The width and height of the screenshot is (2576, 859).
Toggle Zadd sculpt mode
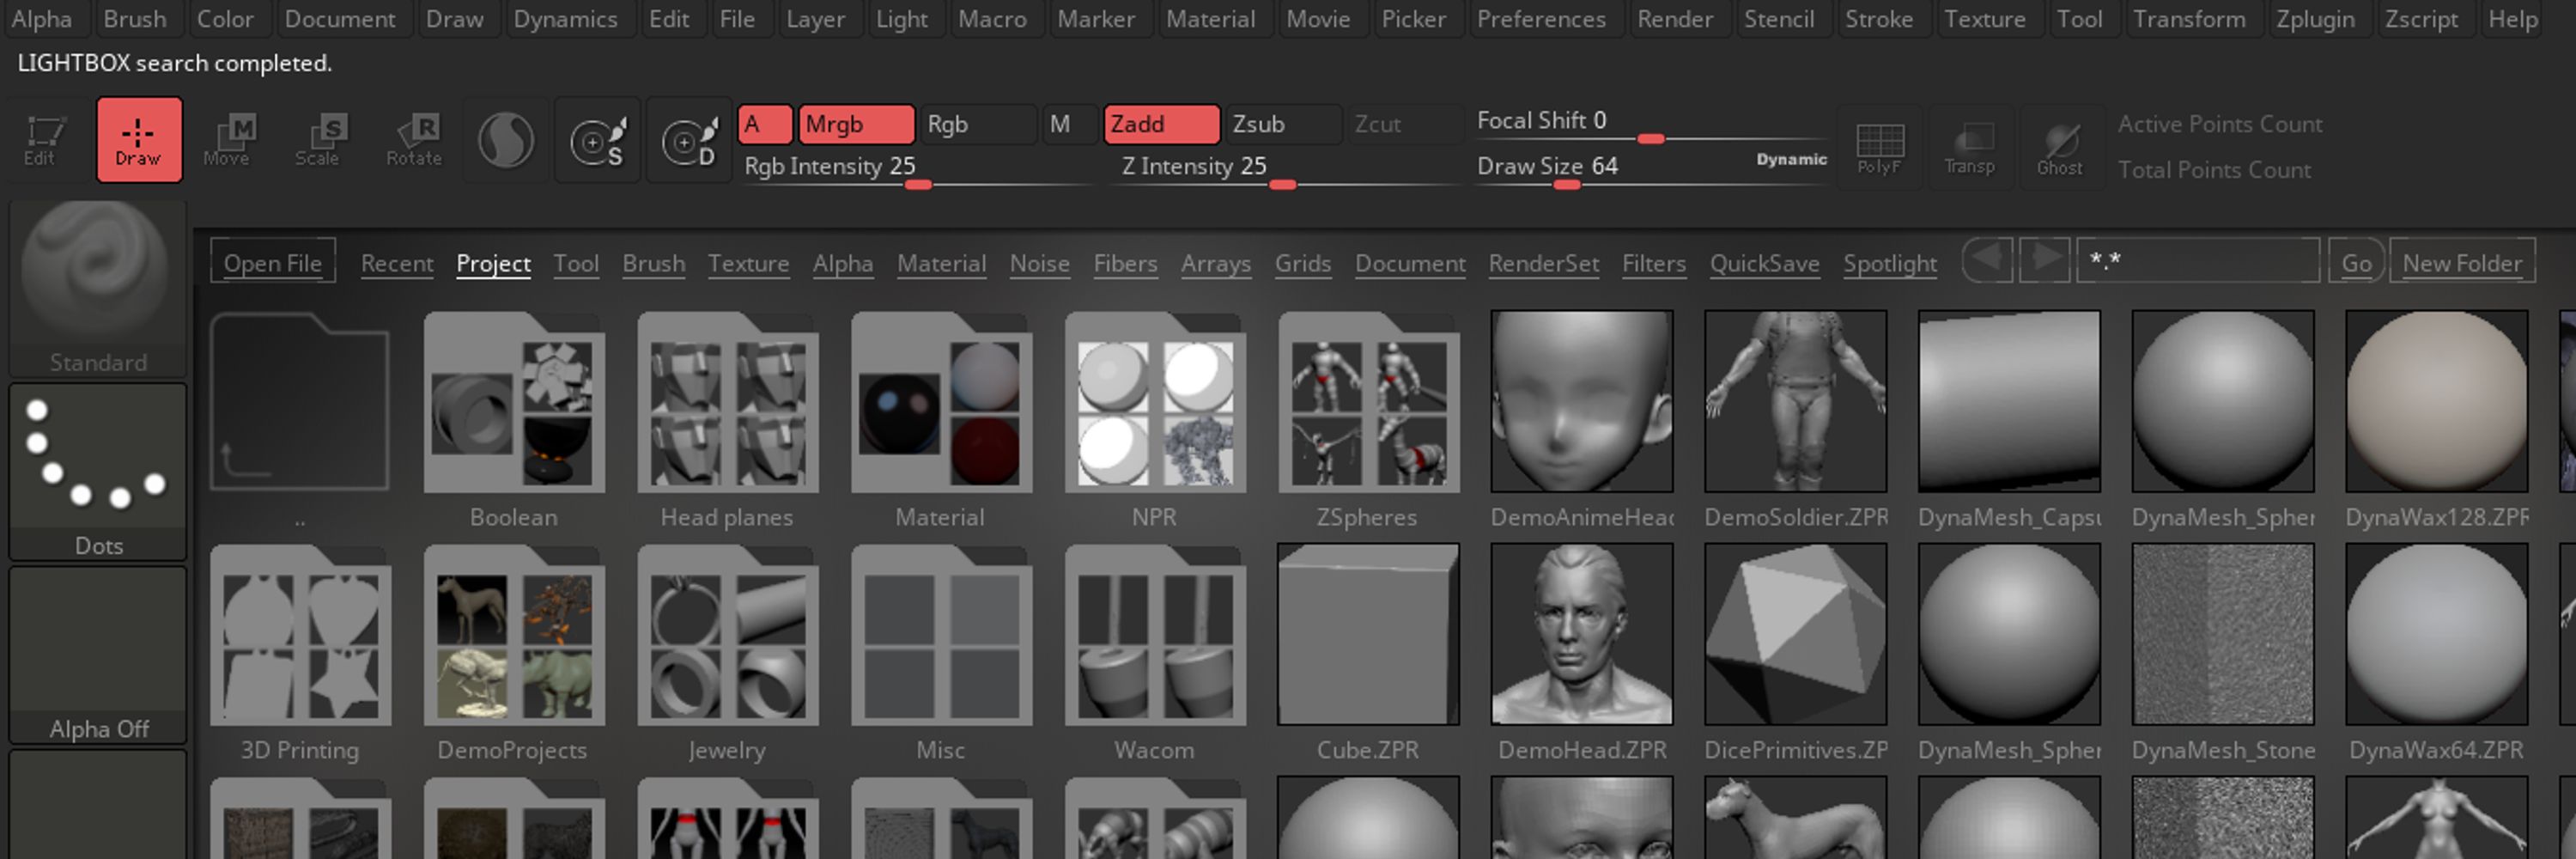(1162, 124)
